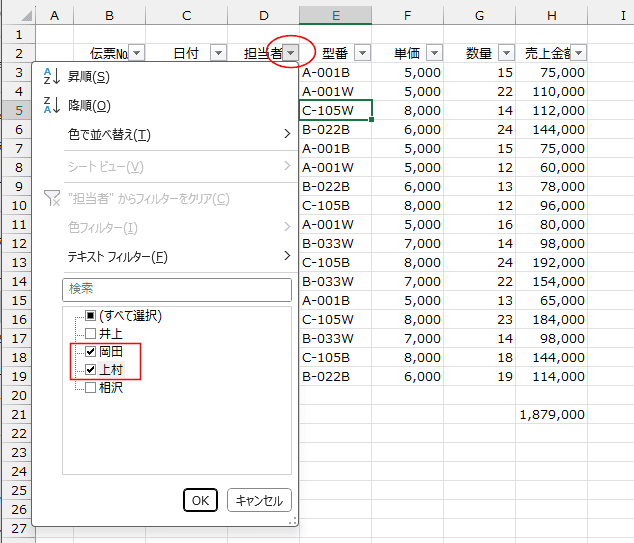634x543 pixels.
Task: Click cell containing C-105W in row 5
Action: click(335, 110)
